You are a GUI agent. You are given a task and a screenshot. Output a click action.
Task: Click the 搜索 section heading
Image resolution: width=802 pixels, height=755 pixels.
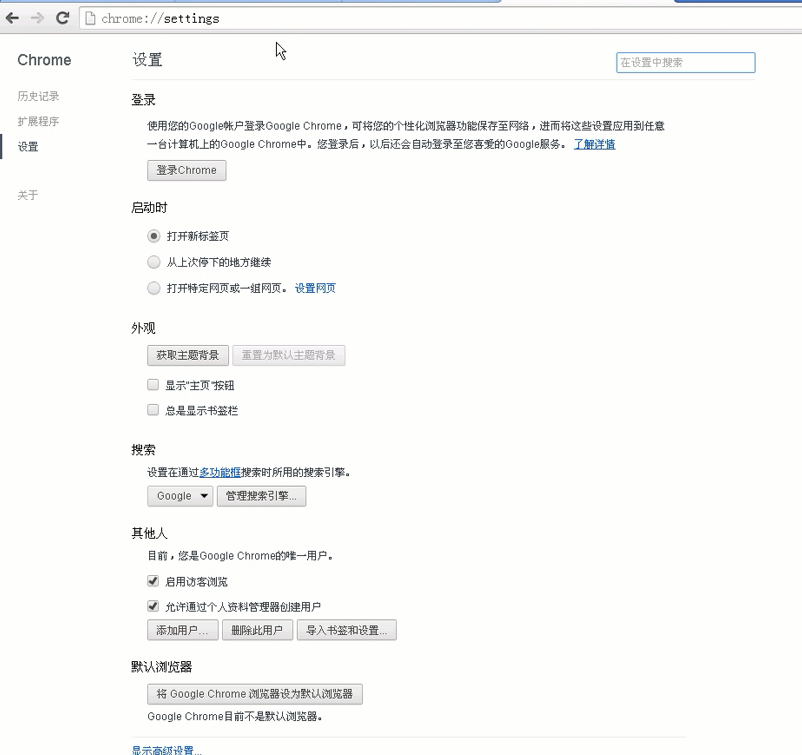click(143, 450)
